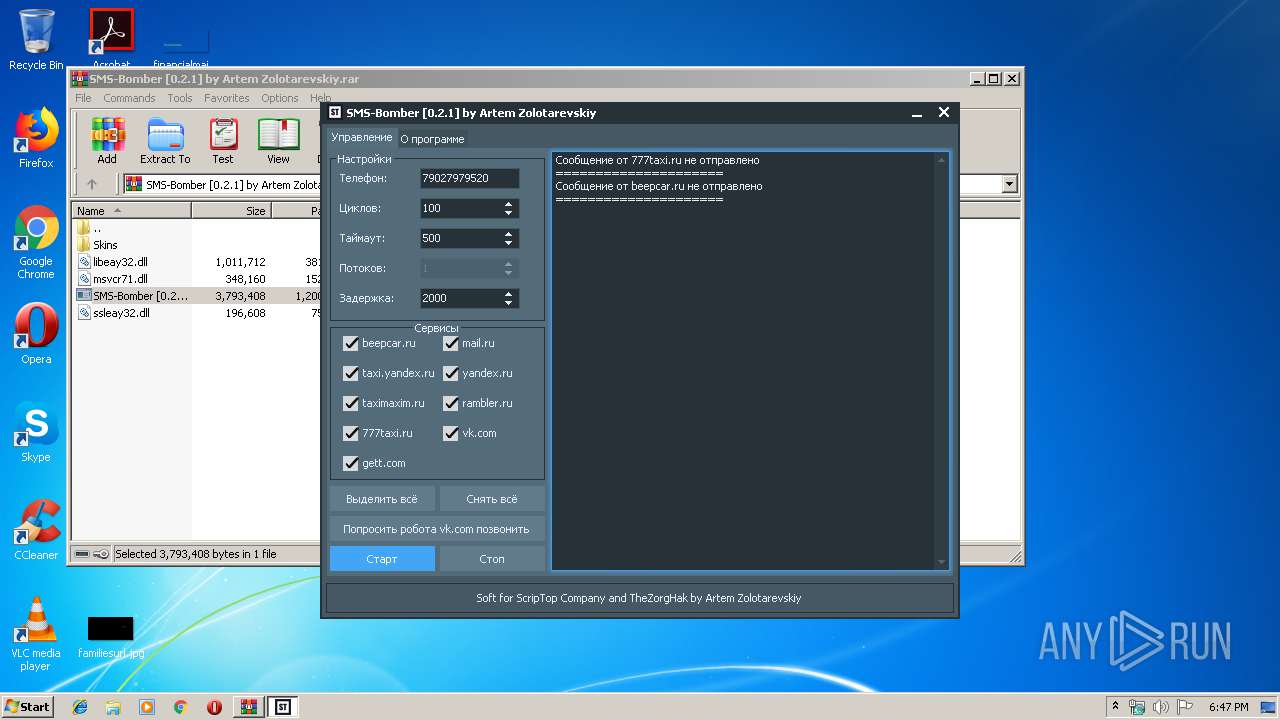Click the Extract To icon in WinRAR
Image resolution: width=1280 pixels, height=720 pixels.
pos(165,141)
